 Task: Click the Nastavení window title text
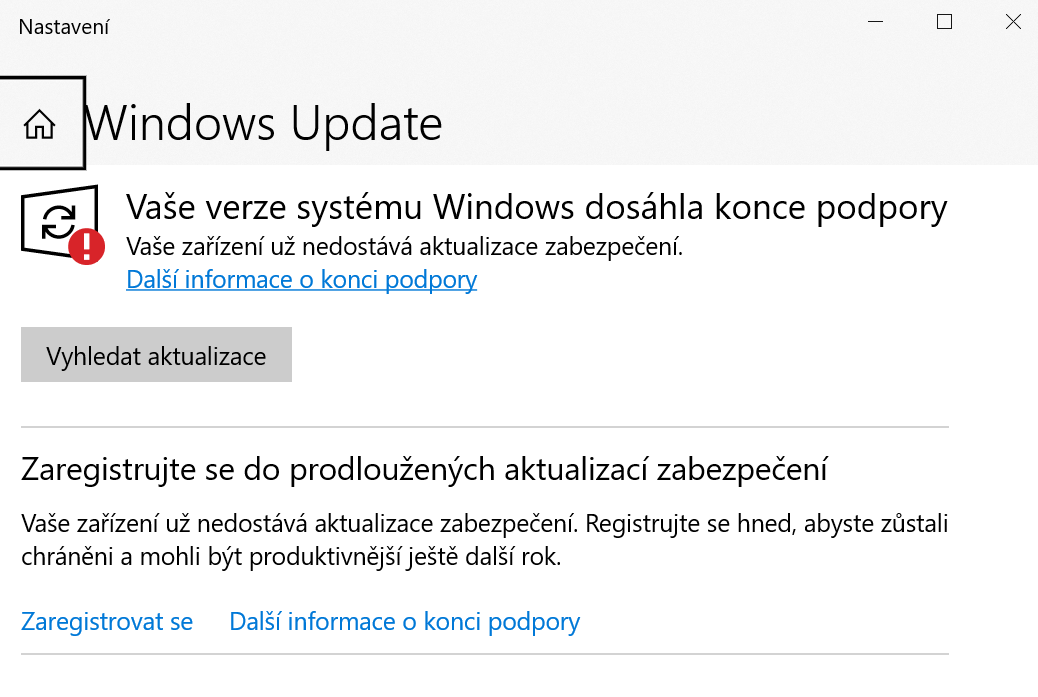64,27
